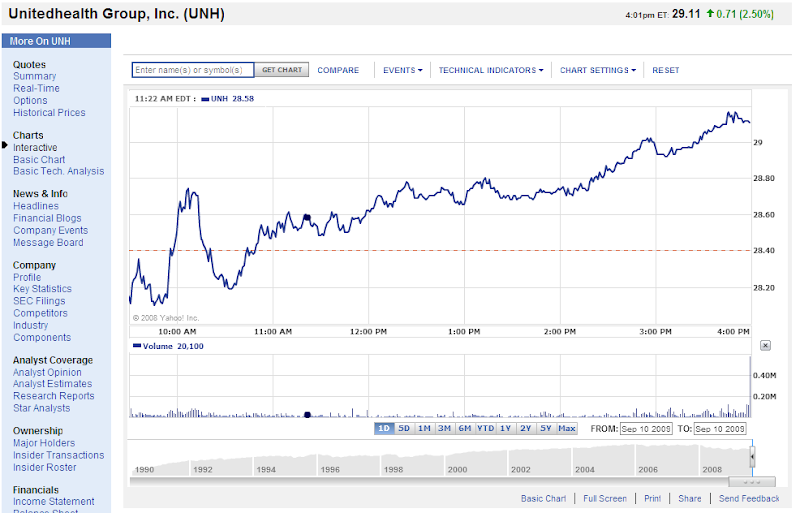The height and width of the screenshot is (513, 800).
Task: Select the 2Y time range
Action: [526, 428]
